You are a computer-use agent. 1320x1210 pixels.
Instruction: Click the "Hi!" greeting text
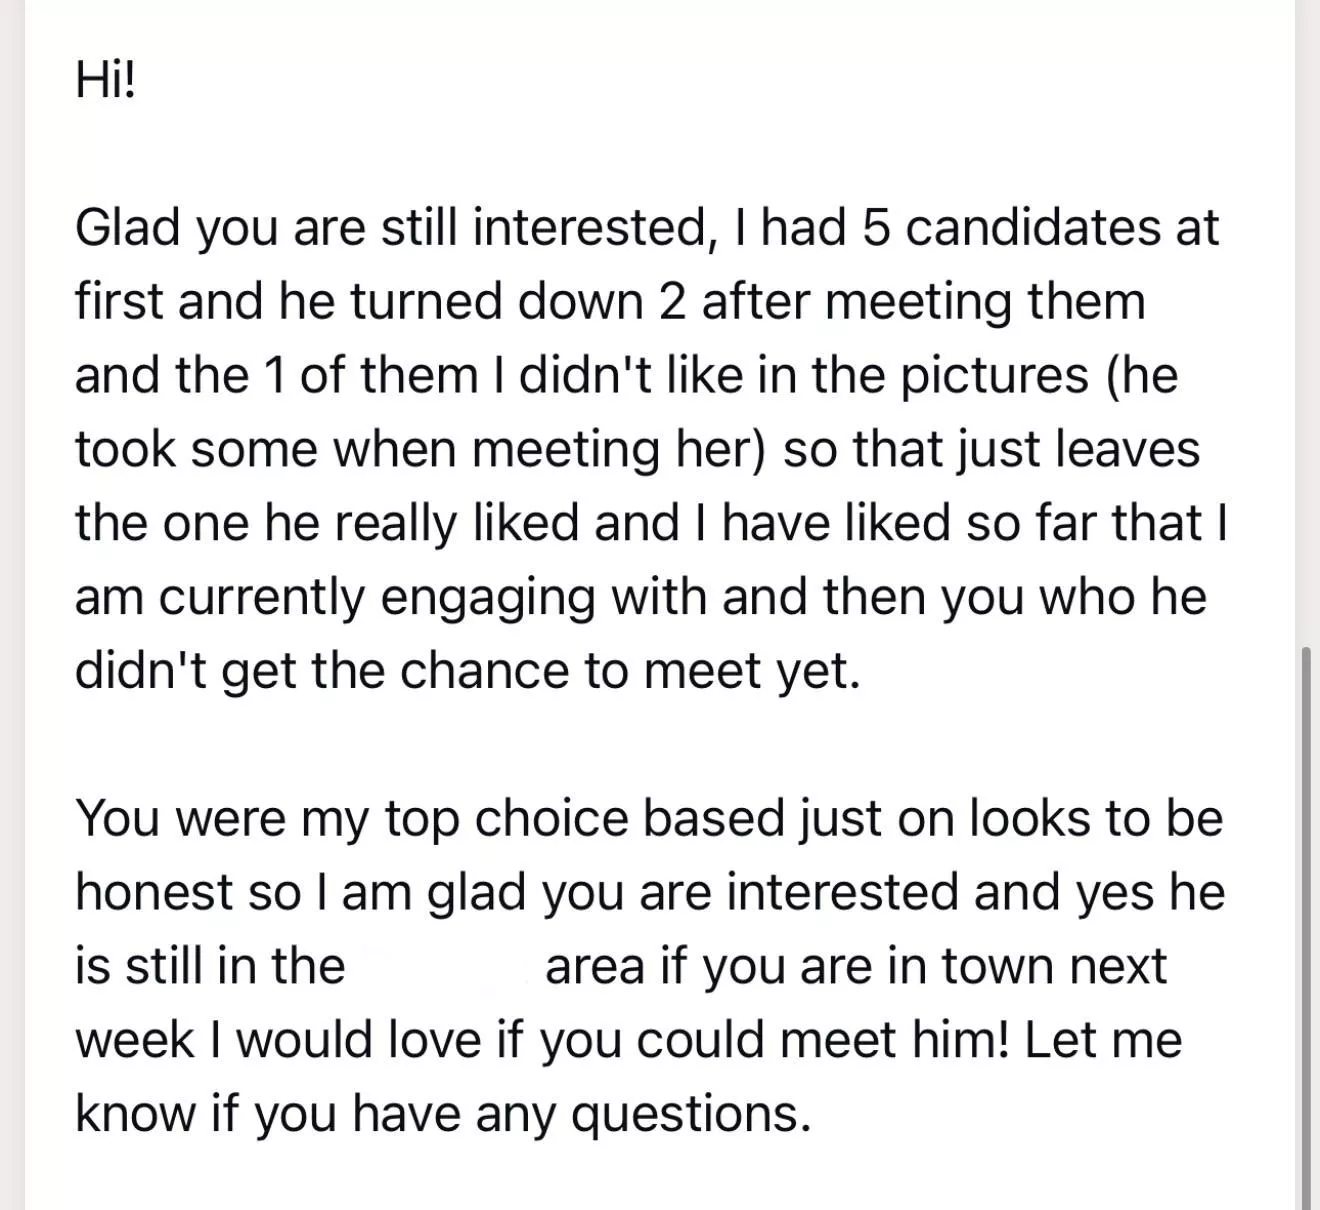pyautogui.click(x=104, y=79)
